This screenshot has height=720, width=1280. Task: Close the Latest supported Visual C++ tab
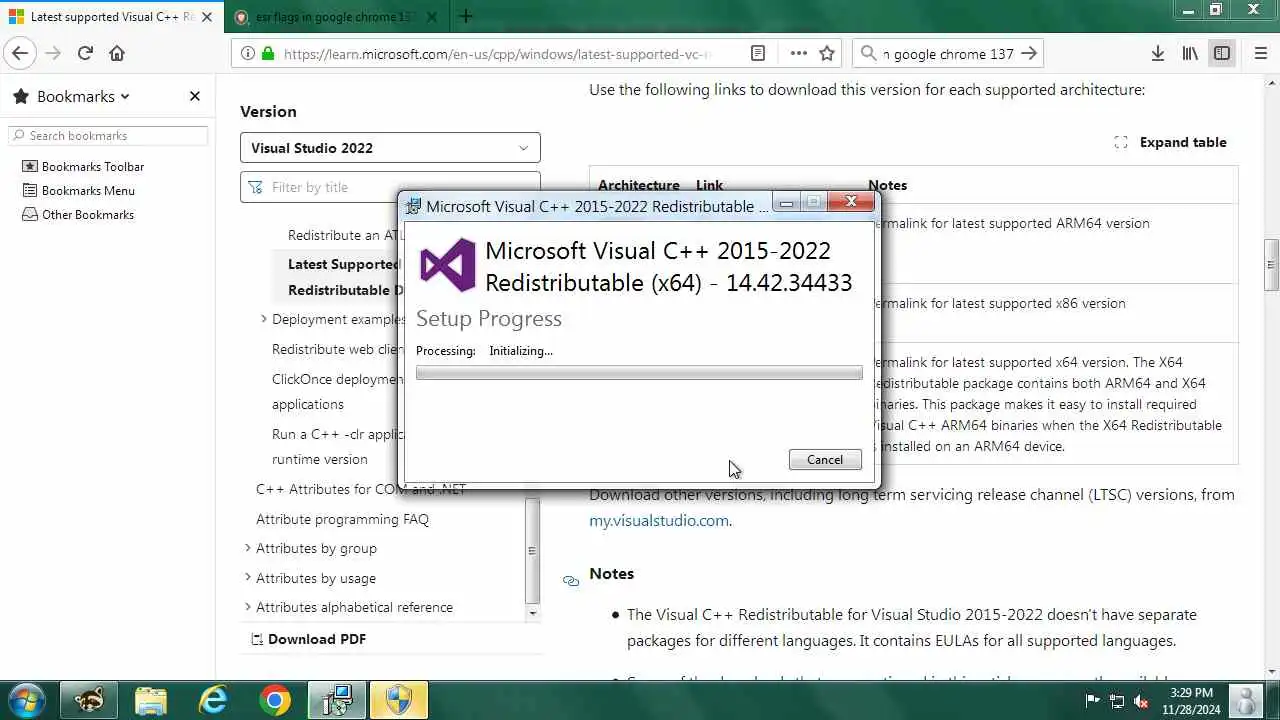[208, 17]
